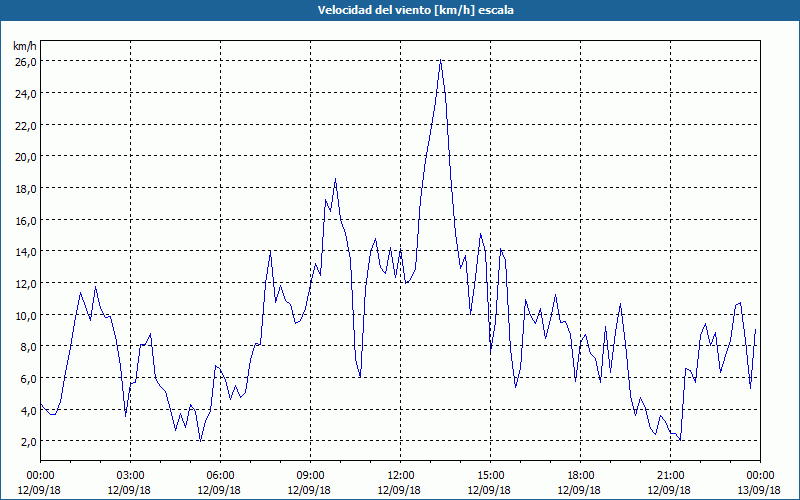Click the chart title 'Velocidad del viento [km/h] escala'
The height and width of the screenshot is (500, 800).
pos(415,10)
